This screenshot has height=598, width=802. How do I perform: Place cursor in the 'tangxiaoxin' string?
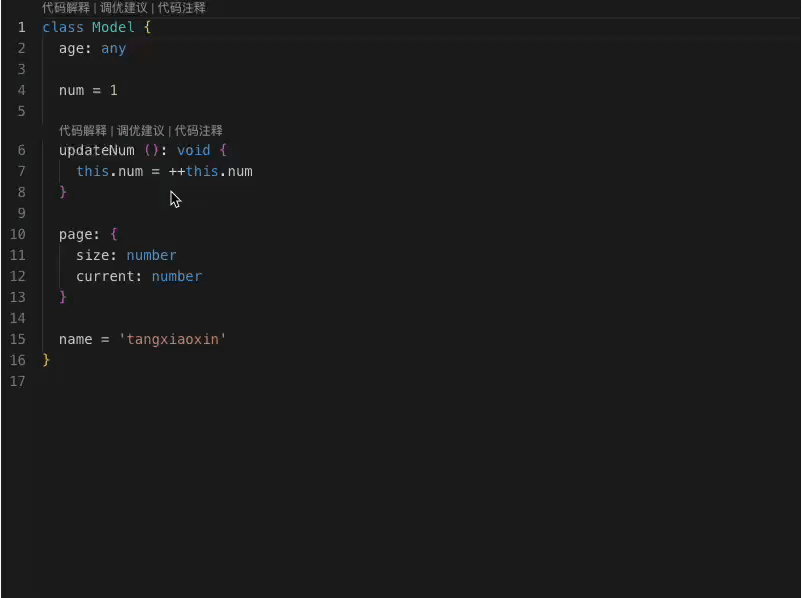coord(173,339)
